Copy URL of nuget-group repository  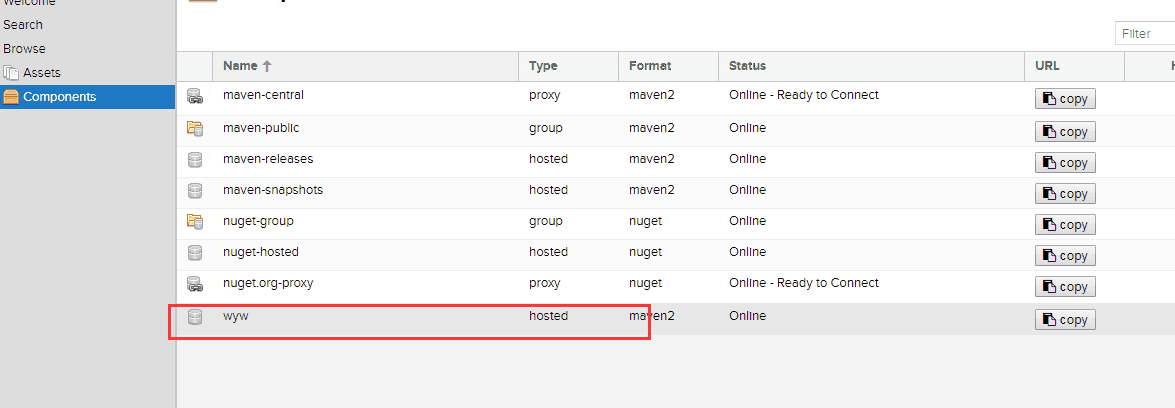point(1065,225)
